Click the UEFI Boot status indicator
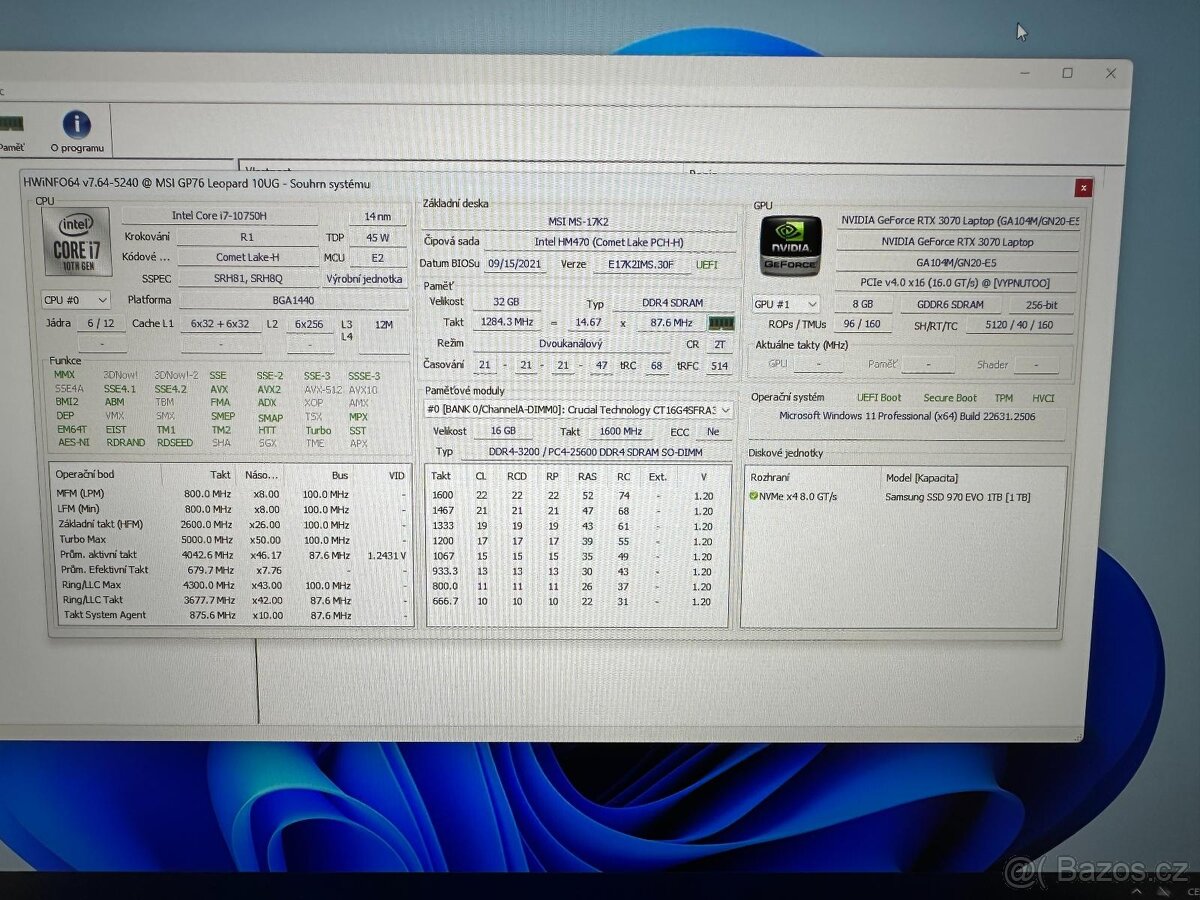1200x900 pixels. (x=878, y=397)
